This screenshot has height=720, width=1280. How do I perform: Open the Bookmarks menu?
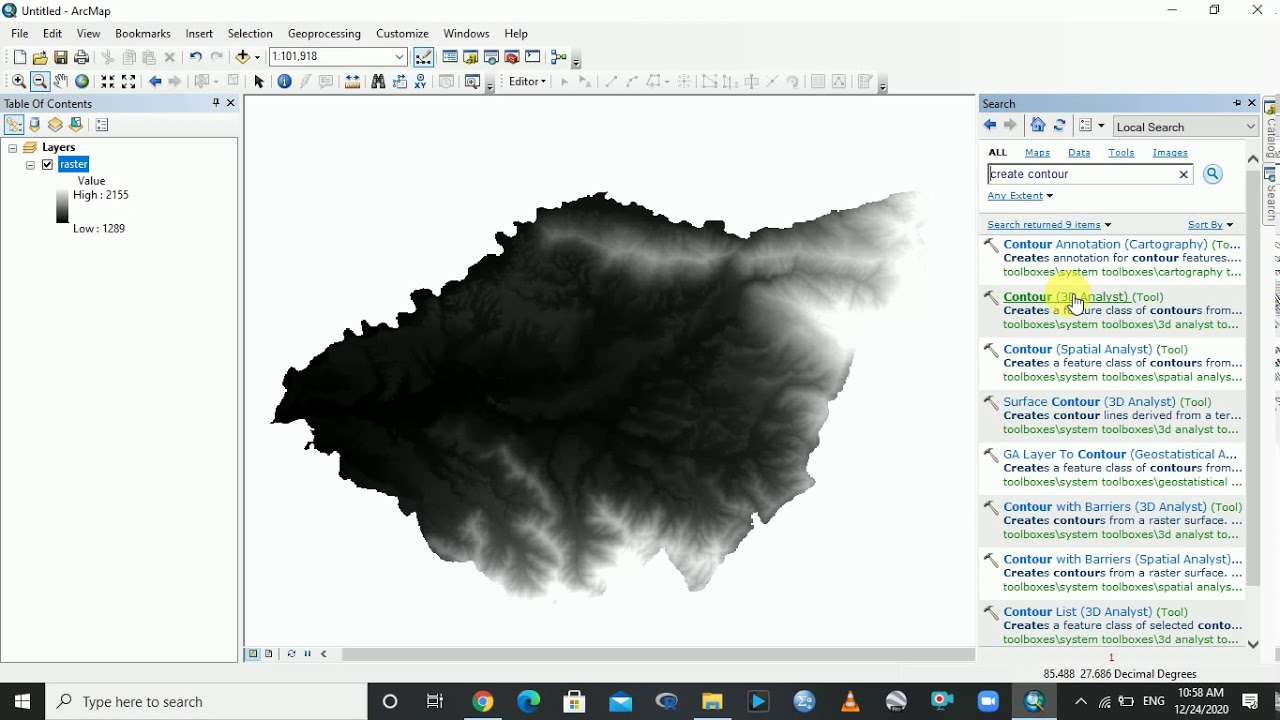pos(143,33)
